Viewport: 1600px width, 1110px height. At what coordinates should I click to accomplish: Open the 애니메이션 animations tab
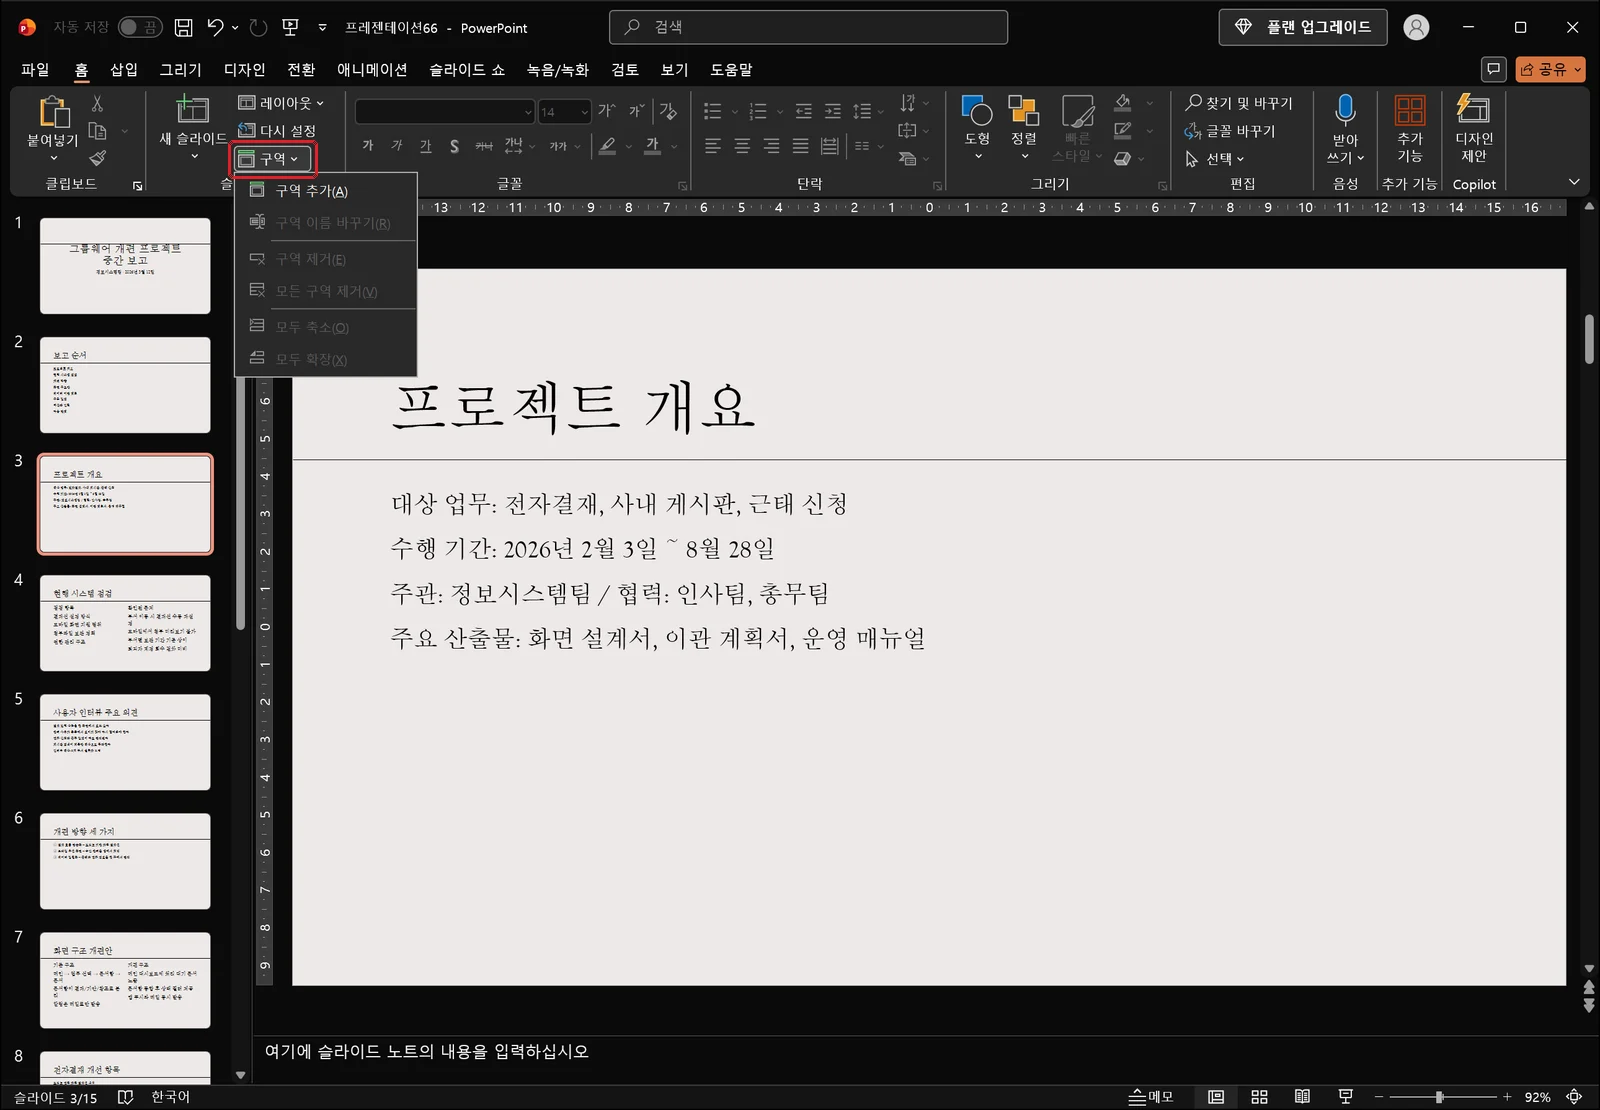(372, 69)
